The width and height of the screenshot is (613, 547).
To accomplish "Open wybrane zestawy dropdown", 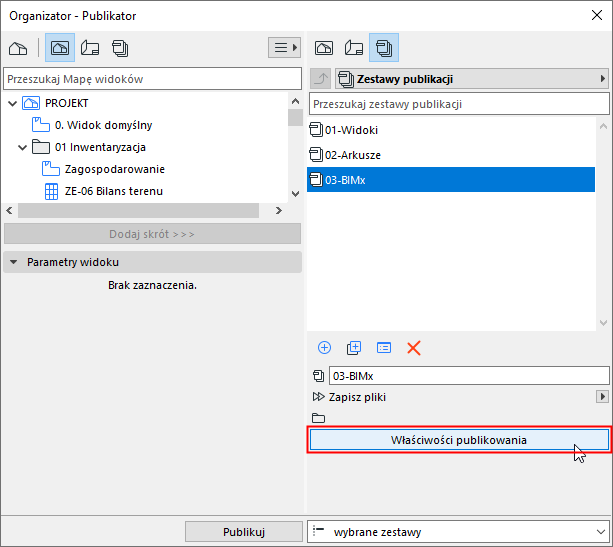I will coord(458,532).
